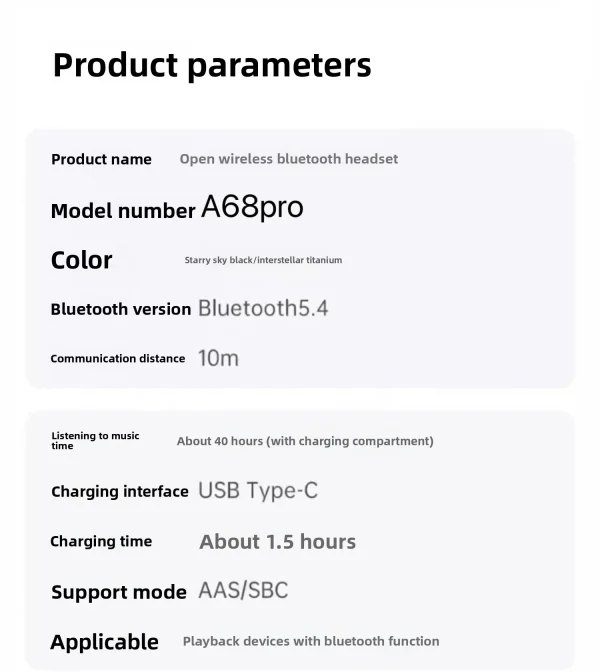600x672 pixels.
Task: Click the A68pro model value
Action: pos(252,208)
